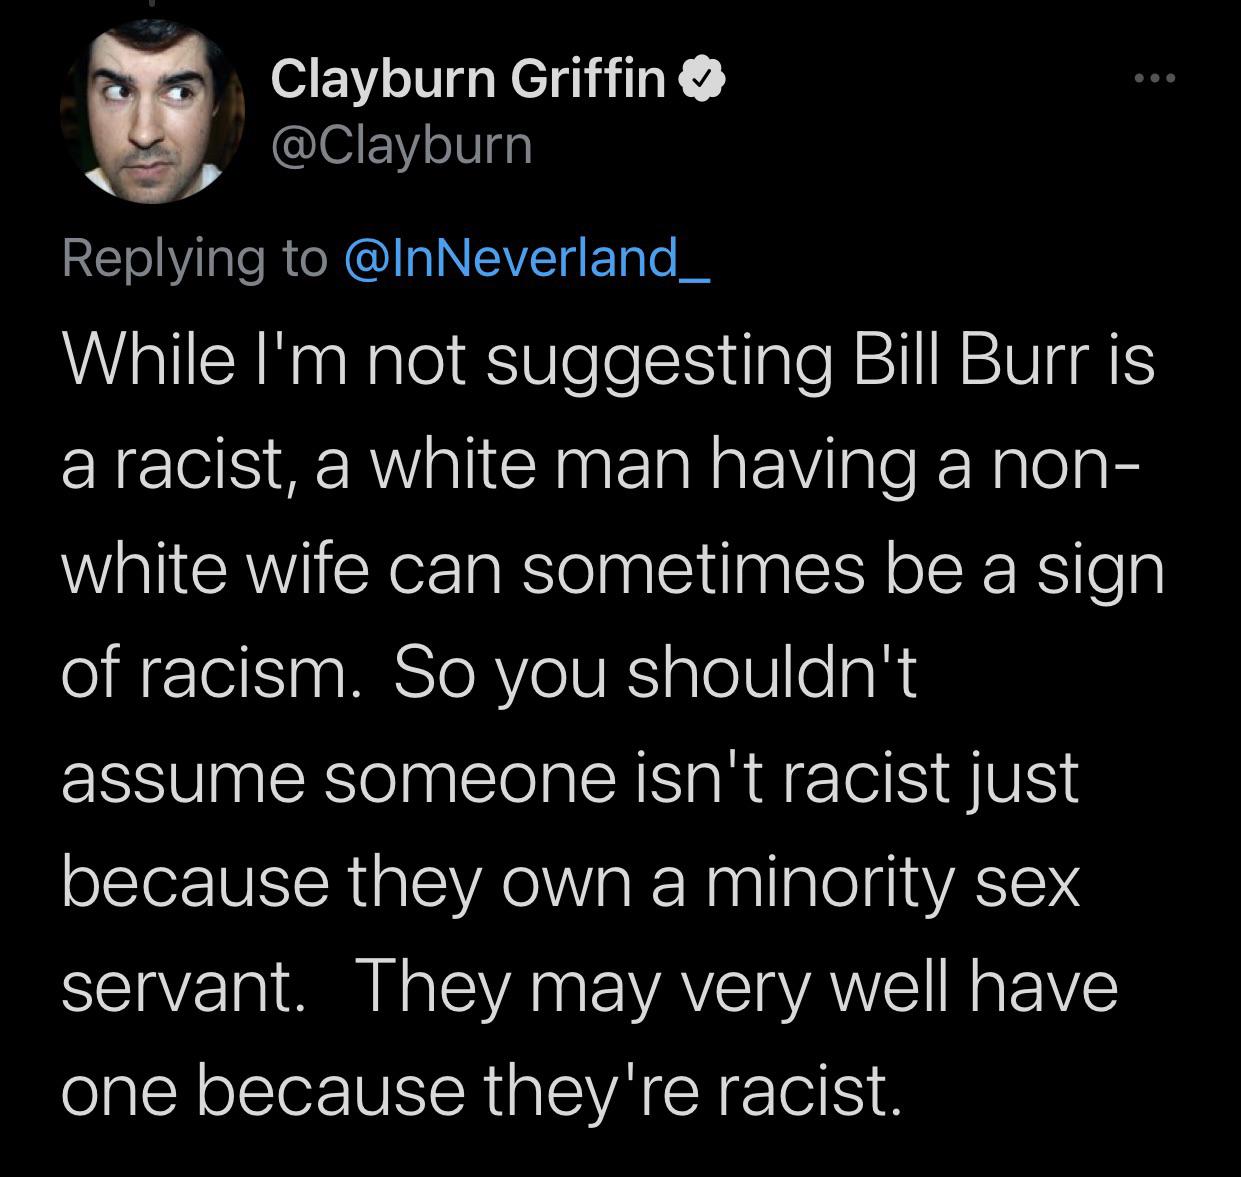Click the "Replying to" label
The width and height of the screenshot is (1241, 1177).
pos(195,259)
